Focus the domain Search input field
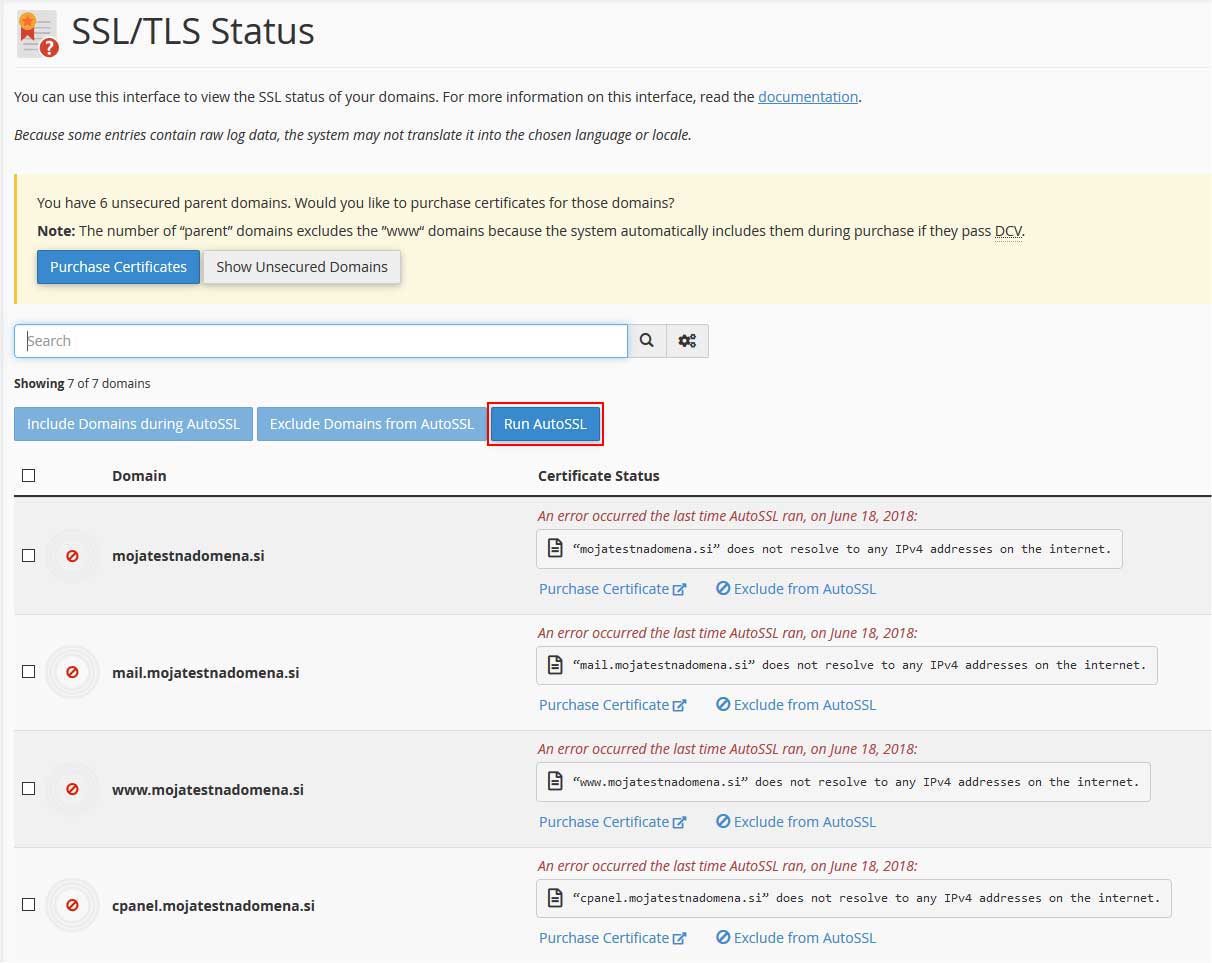This screenshot has width=1212, height=963. click(x=320, y=341)
